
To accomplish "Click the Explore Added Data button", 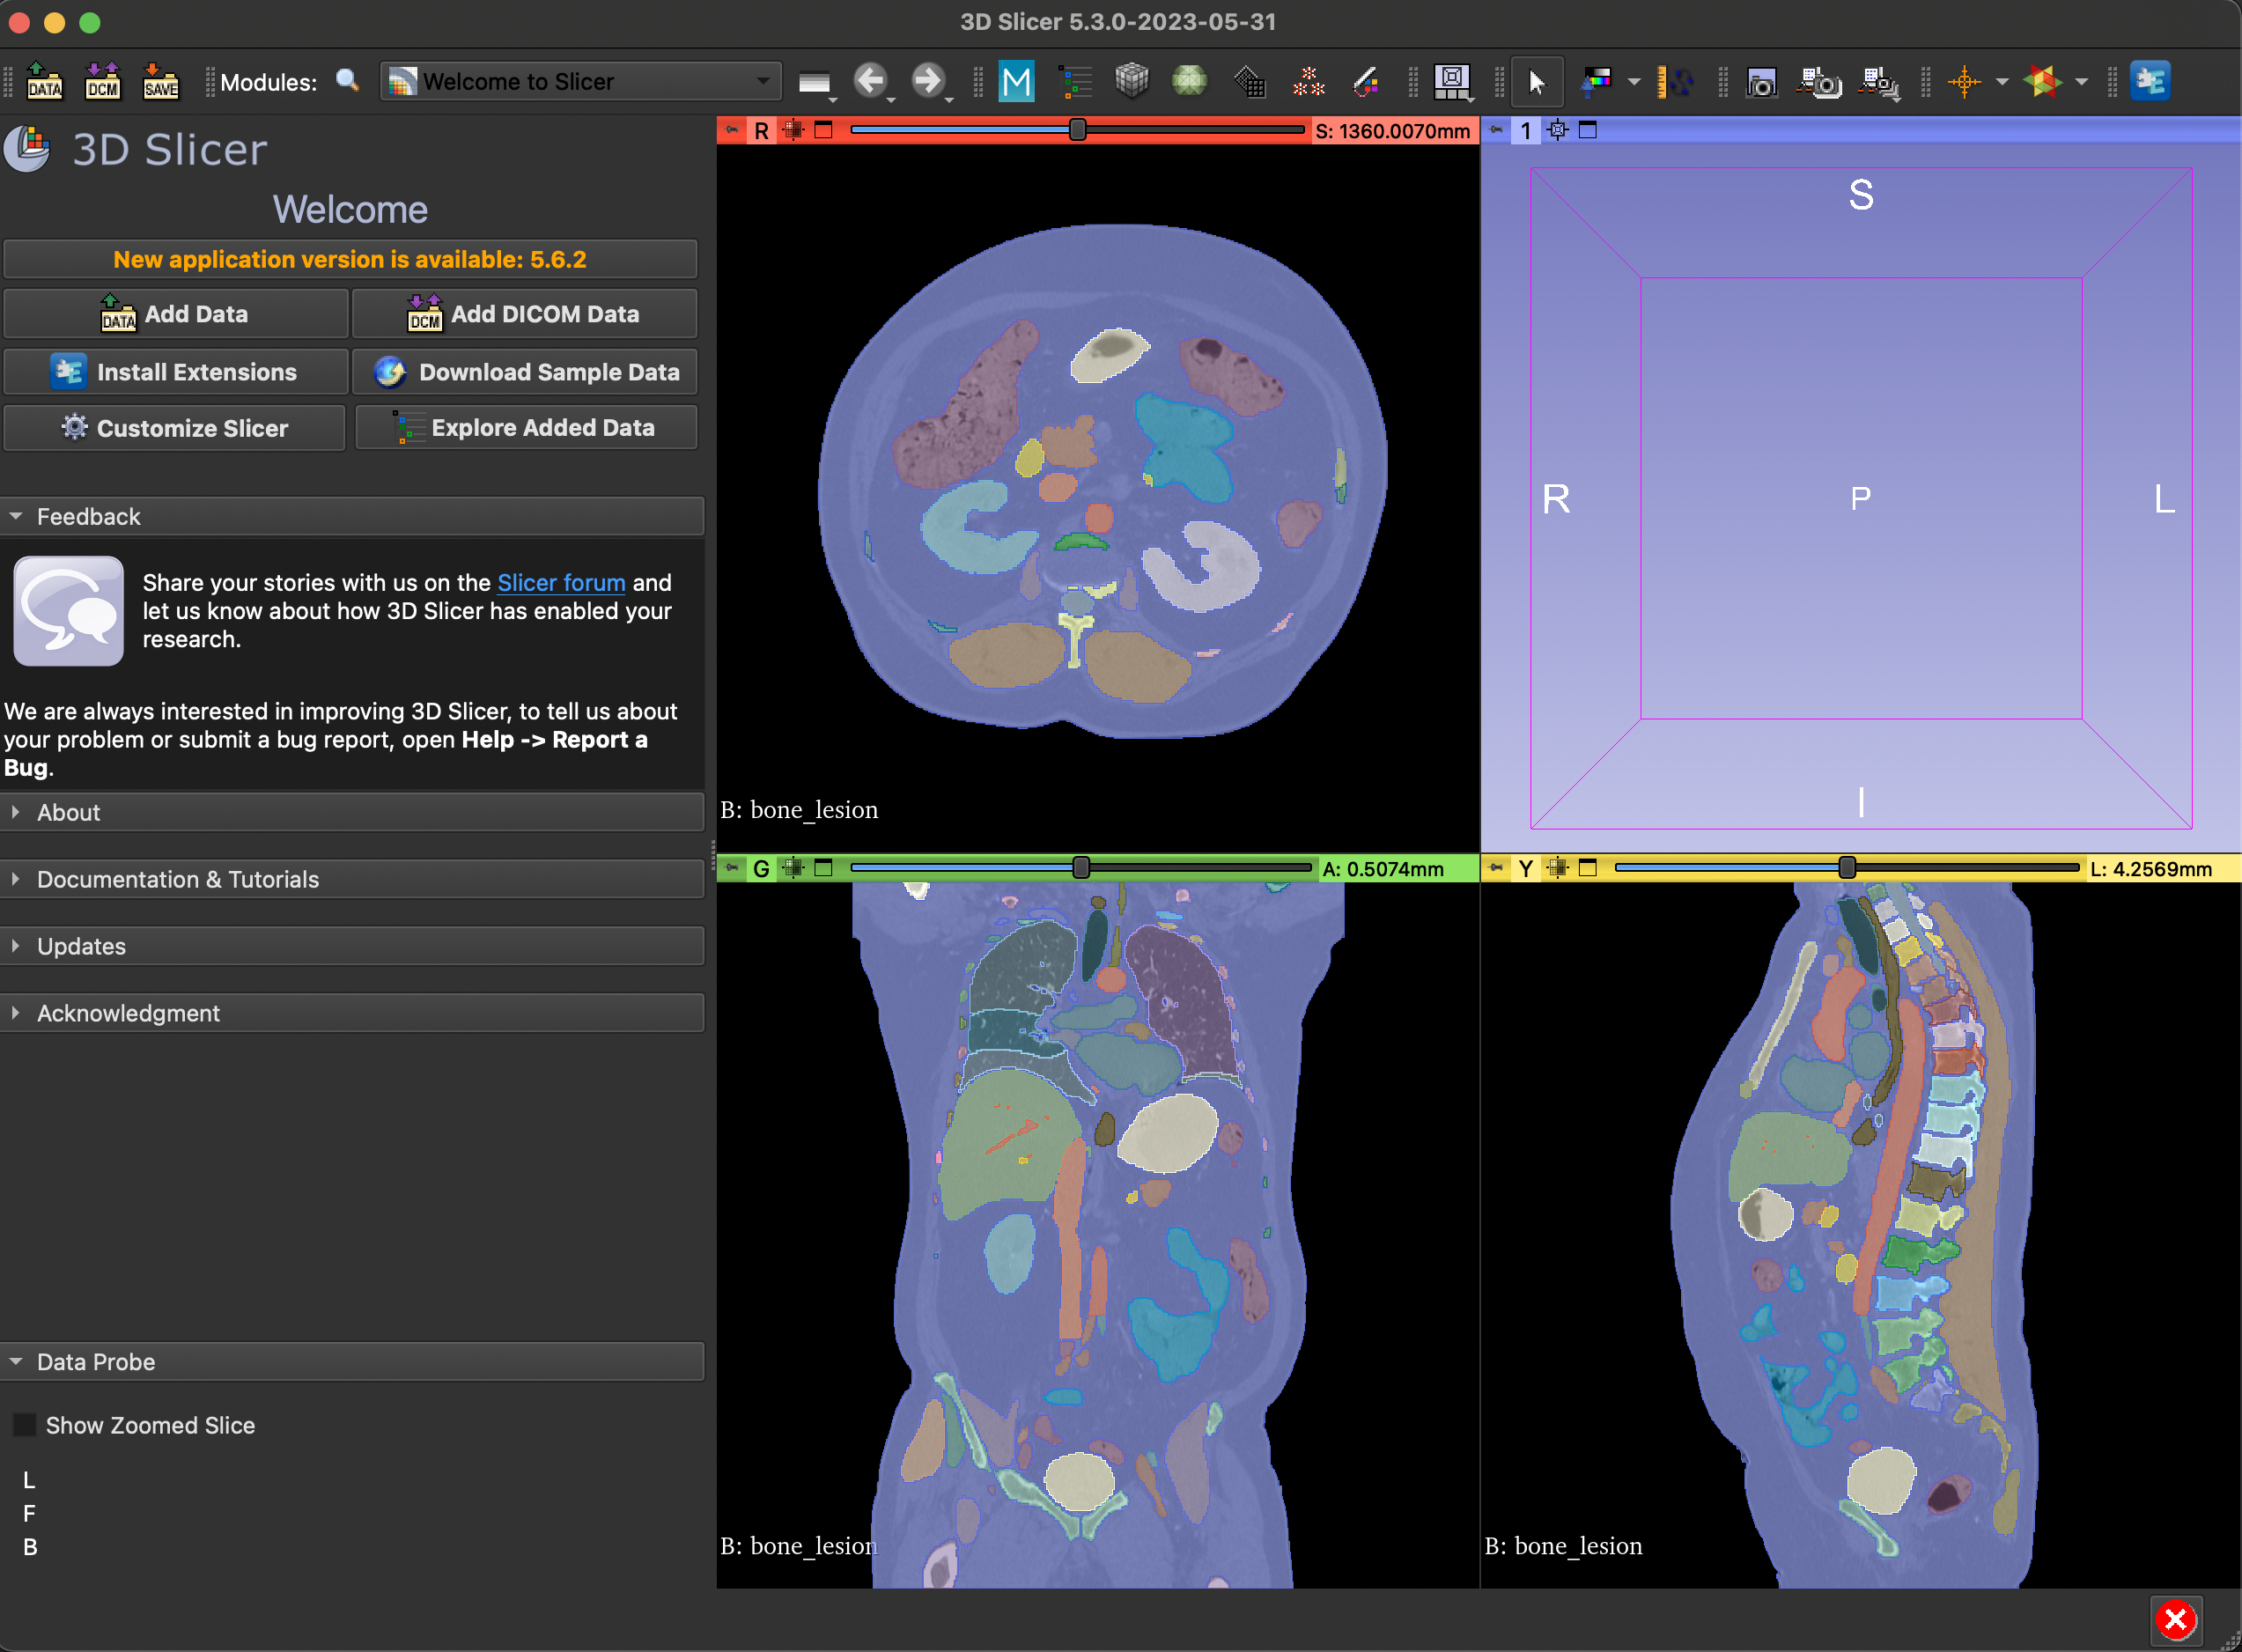I will click(526, 428).
